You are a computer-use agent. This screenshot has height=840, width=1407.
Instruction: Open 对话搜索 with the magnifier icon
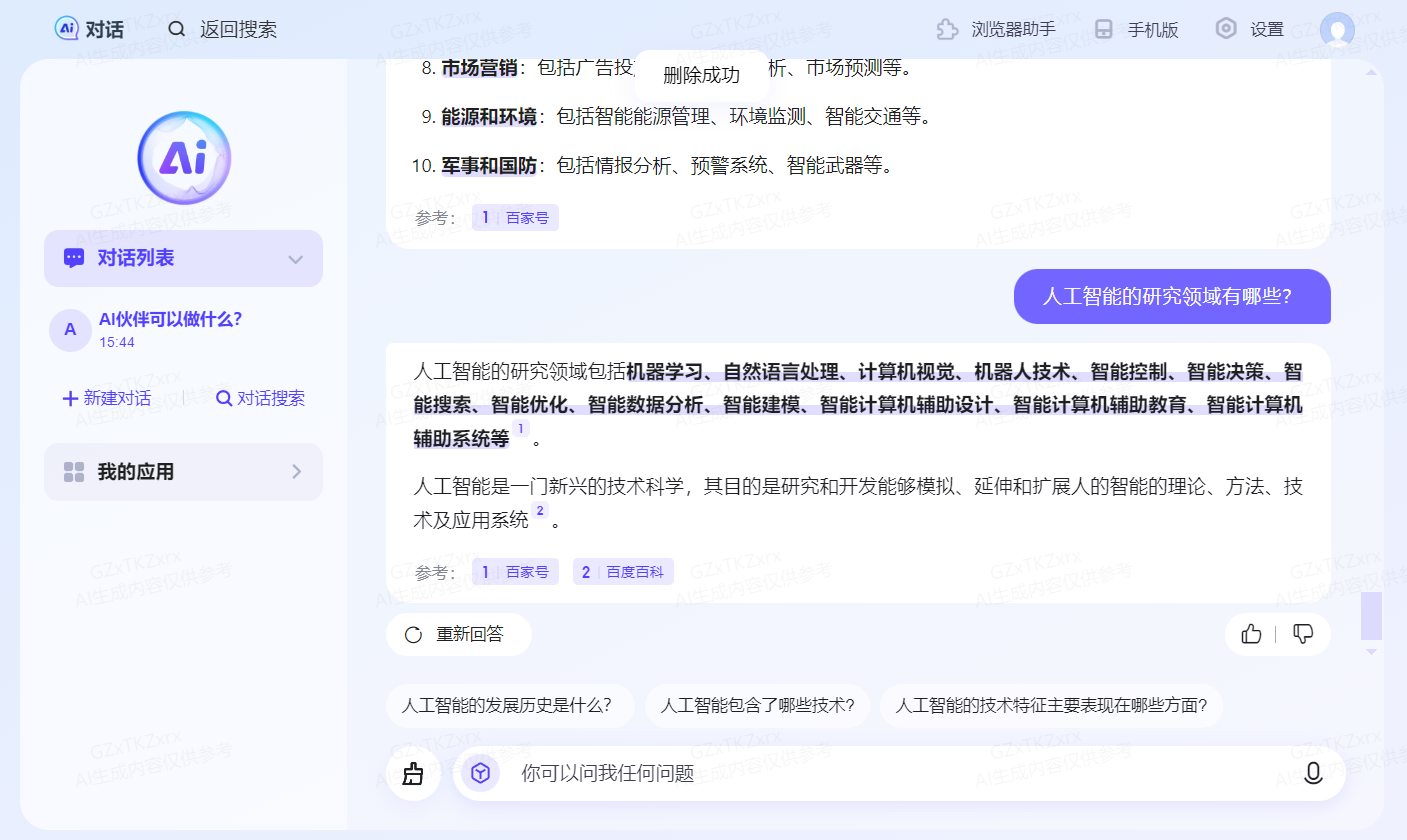224,398
